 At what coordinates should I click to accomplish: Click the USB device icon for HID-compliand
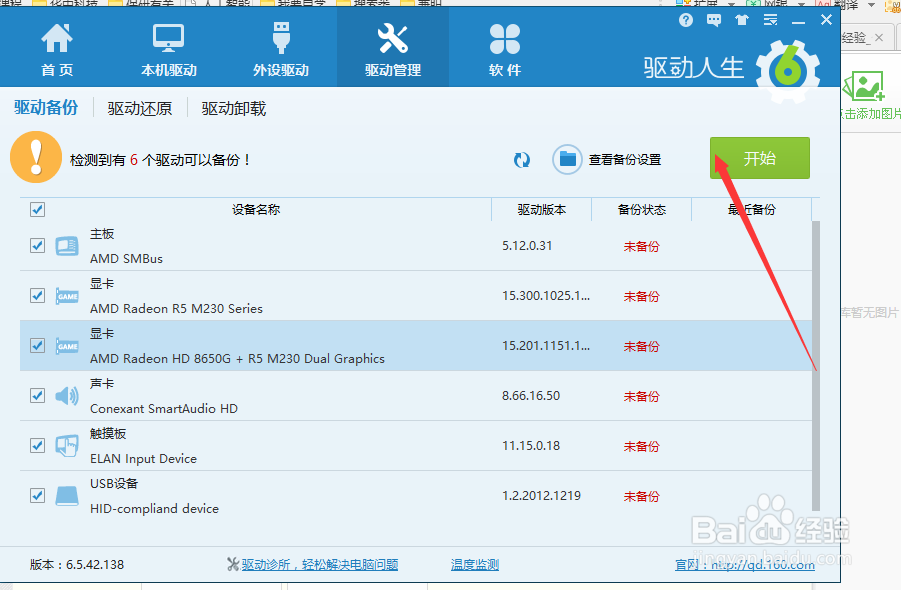click(x=67, y=496)
